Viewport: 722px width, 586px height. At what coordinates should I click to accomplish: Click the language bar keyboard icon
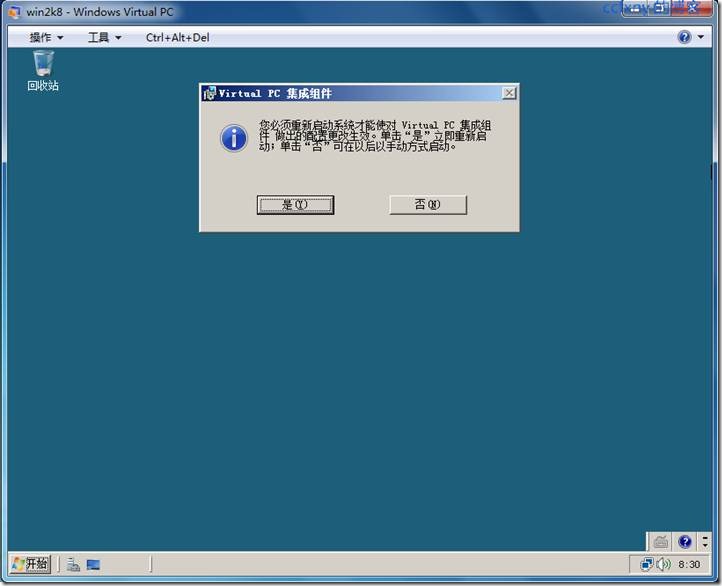pyautogui.click(x=661, y=542)
